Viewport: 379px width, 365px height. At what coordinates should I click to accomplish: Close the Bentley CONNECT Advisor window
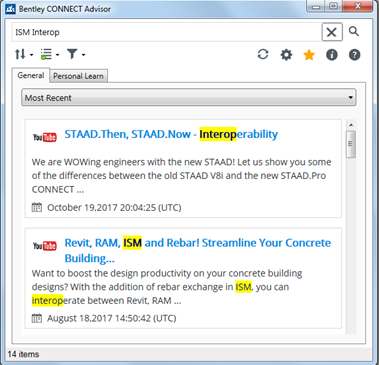(357, 7)
